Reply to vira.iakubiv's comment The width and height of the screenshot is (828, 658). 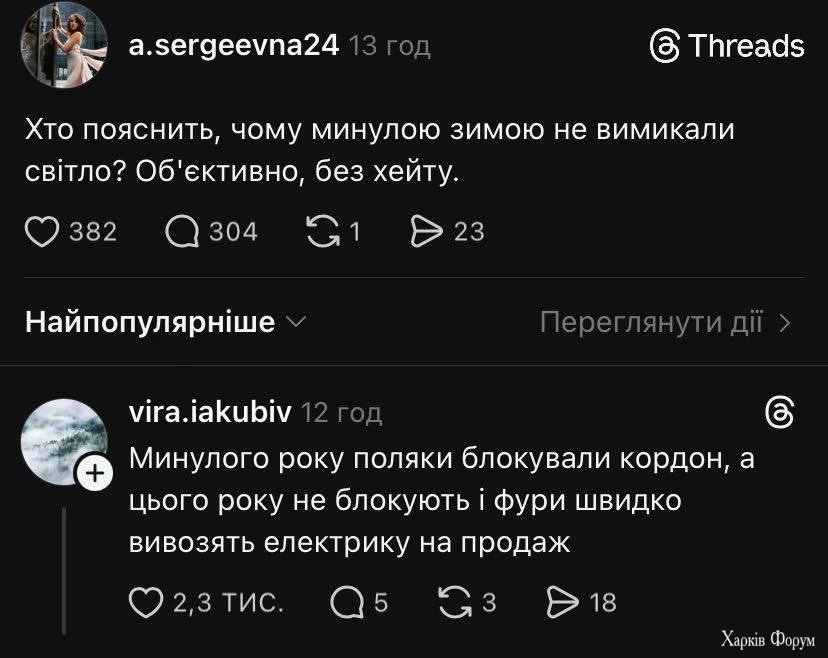click(347, 601)
